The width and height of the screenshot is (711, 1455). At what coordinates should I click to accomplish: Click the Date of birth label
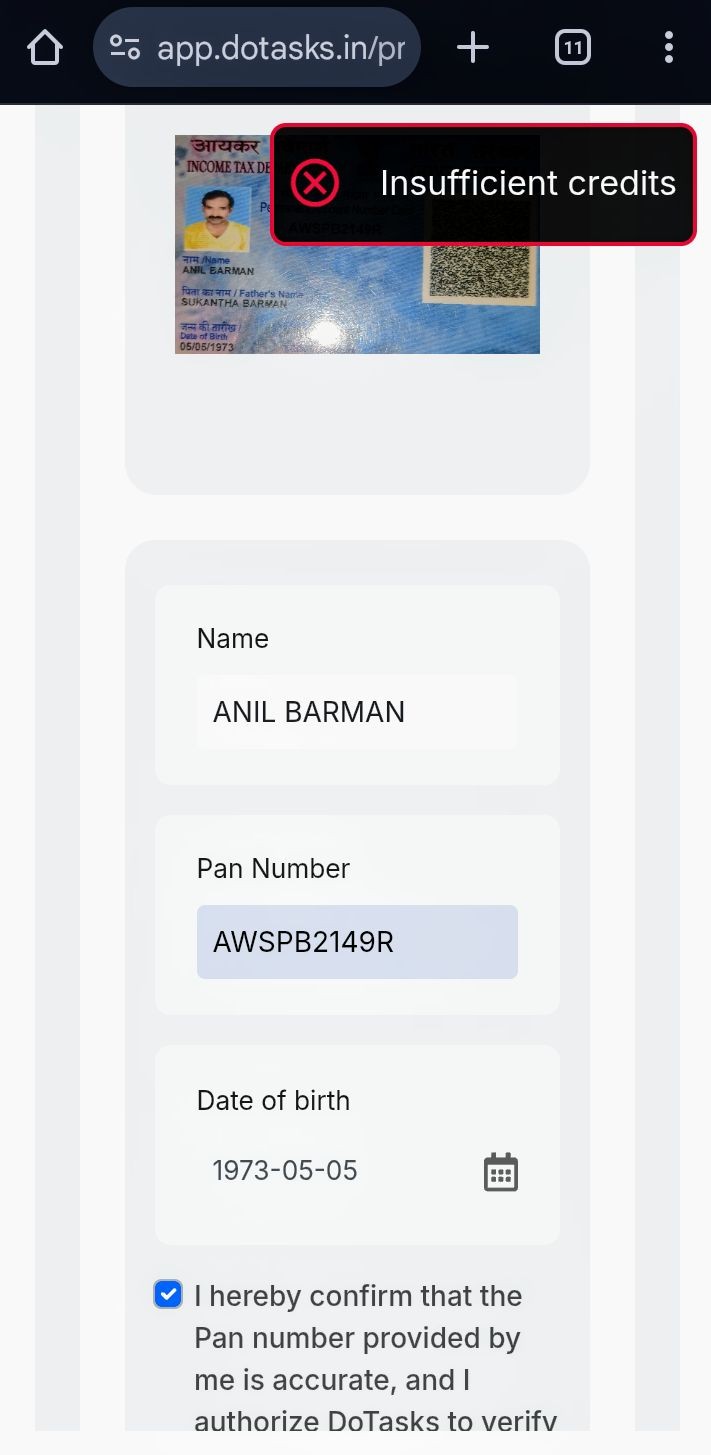pos(273,1100)
